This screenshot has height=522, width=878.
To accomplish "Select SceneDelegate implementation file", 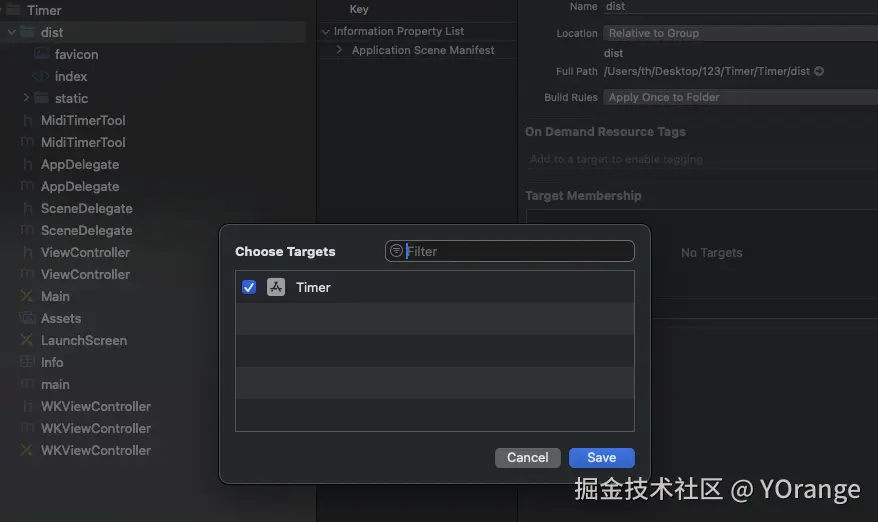I will click(86, 230).
